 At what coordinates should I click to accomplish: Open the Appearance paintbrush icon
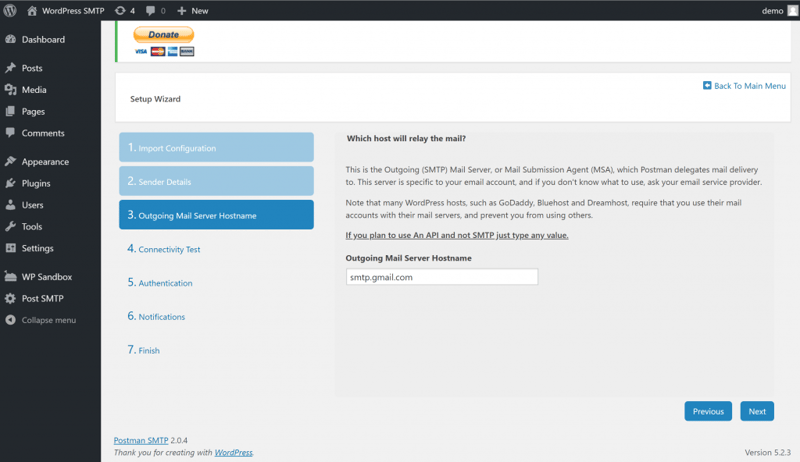coord(11,162)
